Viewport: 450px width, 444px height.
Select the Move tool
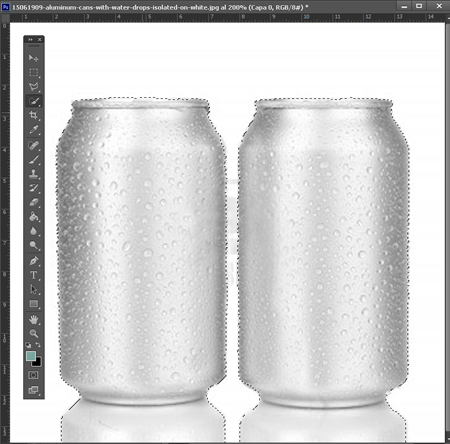click(x=34, y=58)
